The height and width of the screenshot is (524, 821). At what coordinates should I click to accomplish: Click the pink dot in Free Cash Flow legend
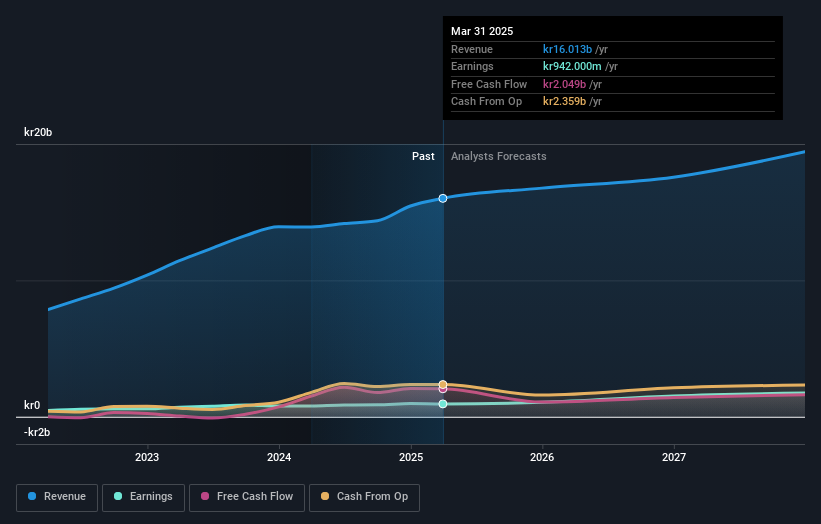tap(205, 496)
